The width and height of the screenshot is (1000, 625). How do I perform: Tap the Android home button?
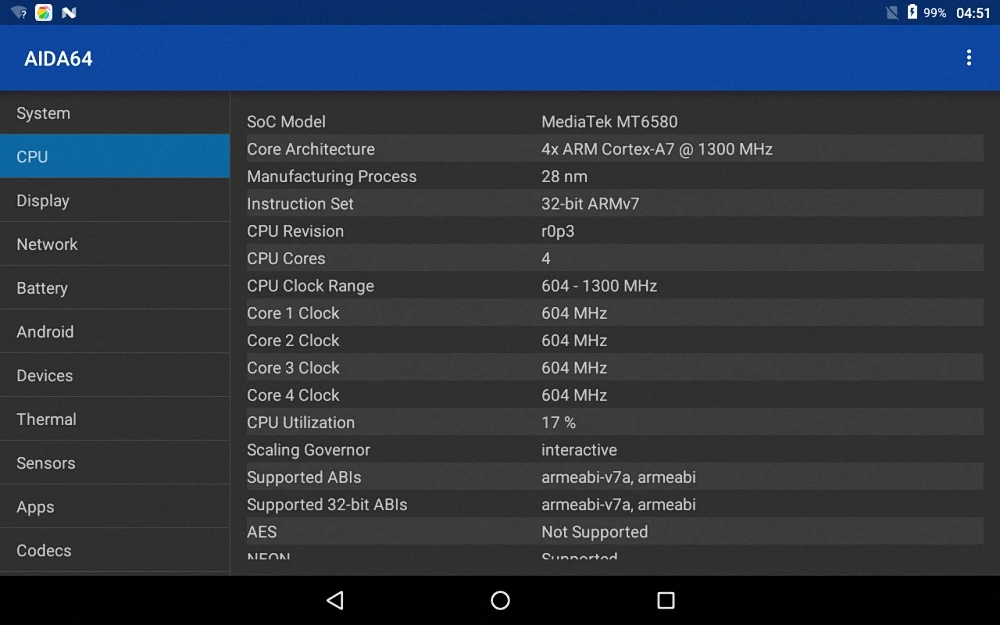(x=500, y=600)
